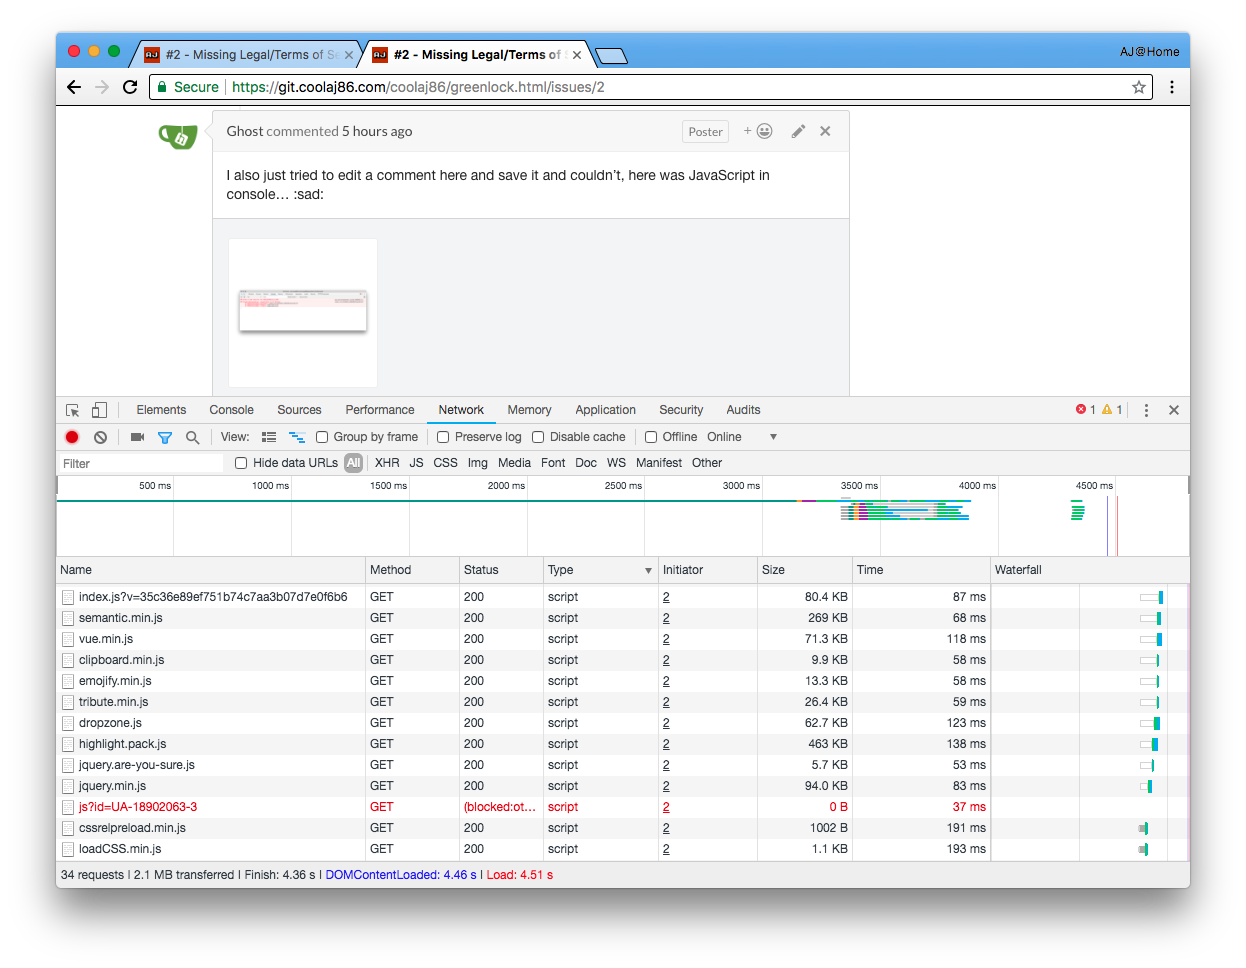Tick the Offline checkbox
This screenshot has height=968, width=1246.
point(651,437)
